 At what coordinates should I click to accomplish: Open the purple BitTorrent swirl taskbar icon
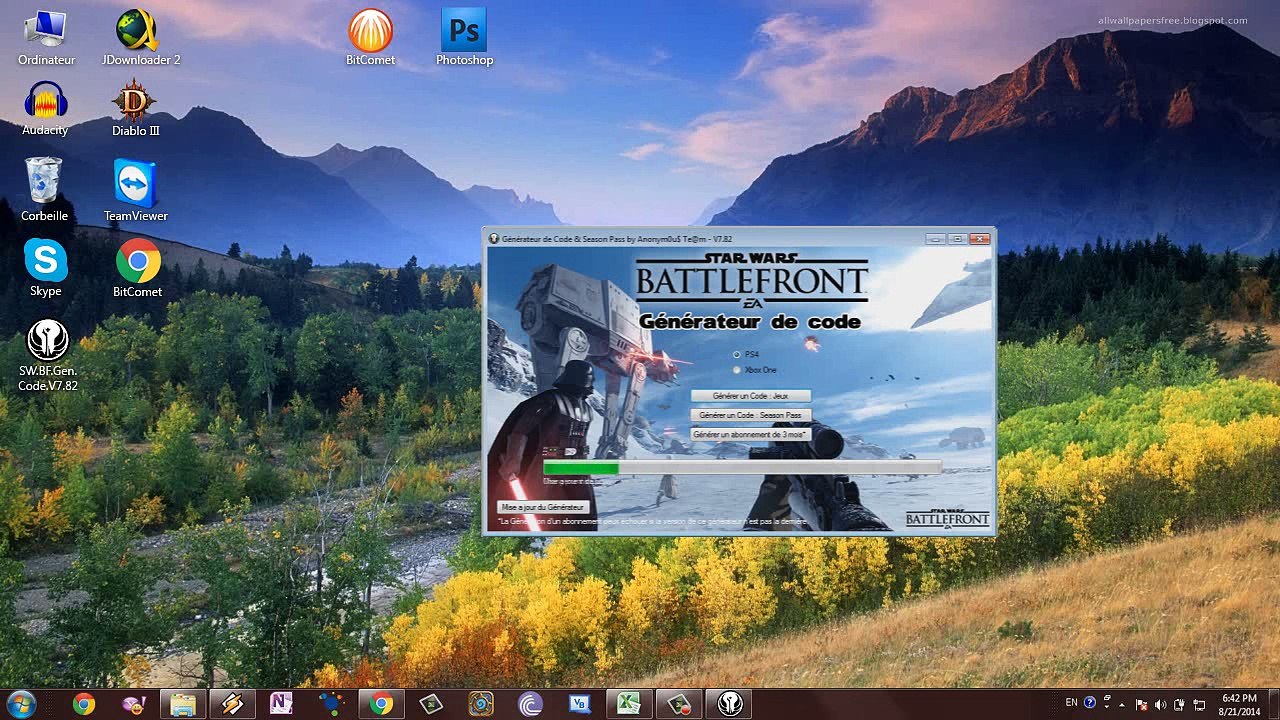point(530,704)
